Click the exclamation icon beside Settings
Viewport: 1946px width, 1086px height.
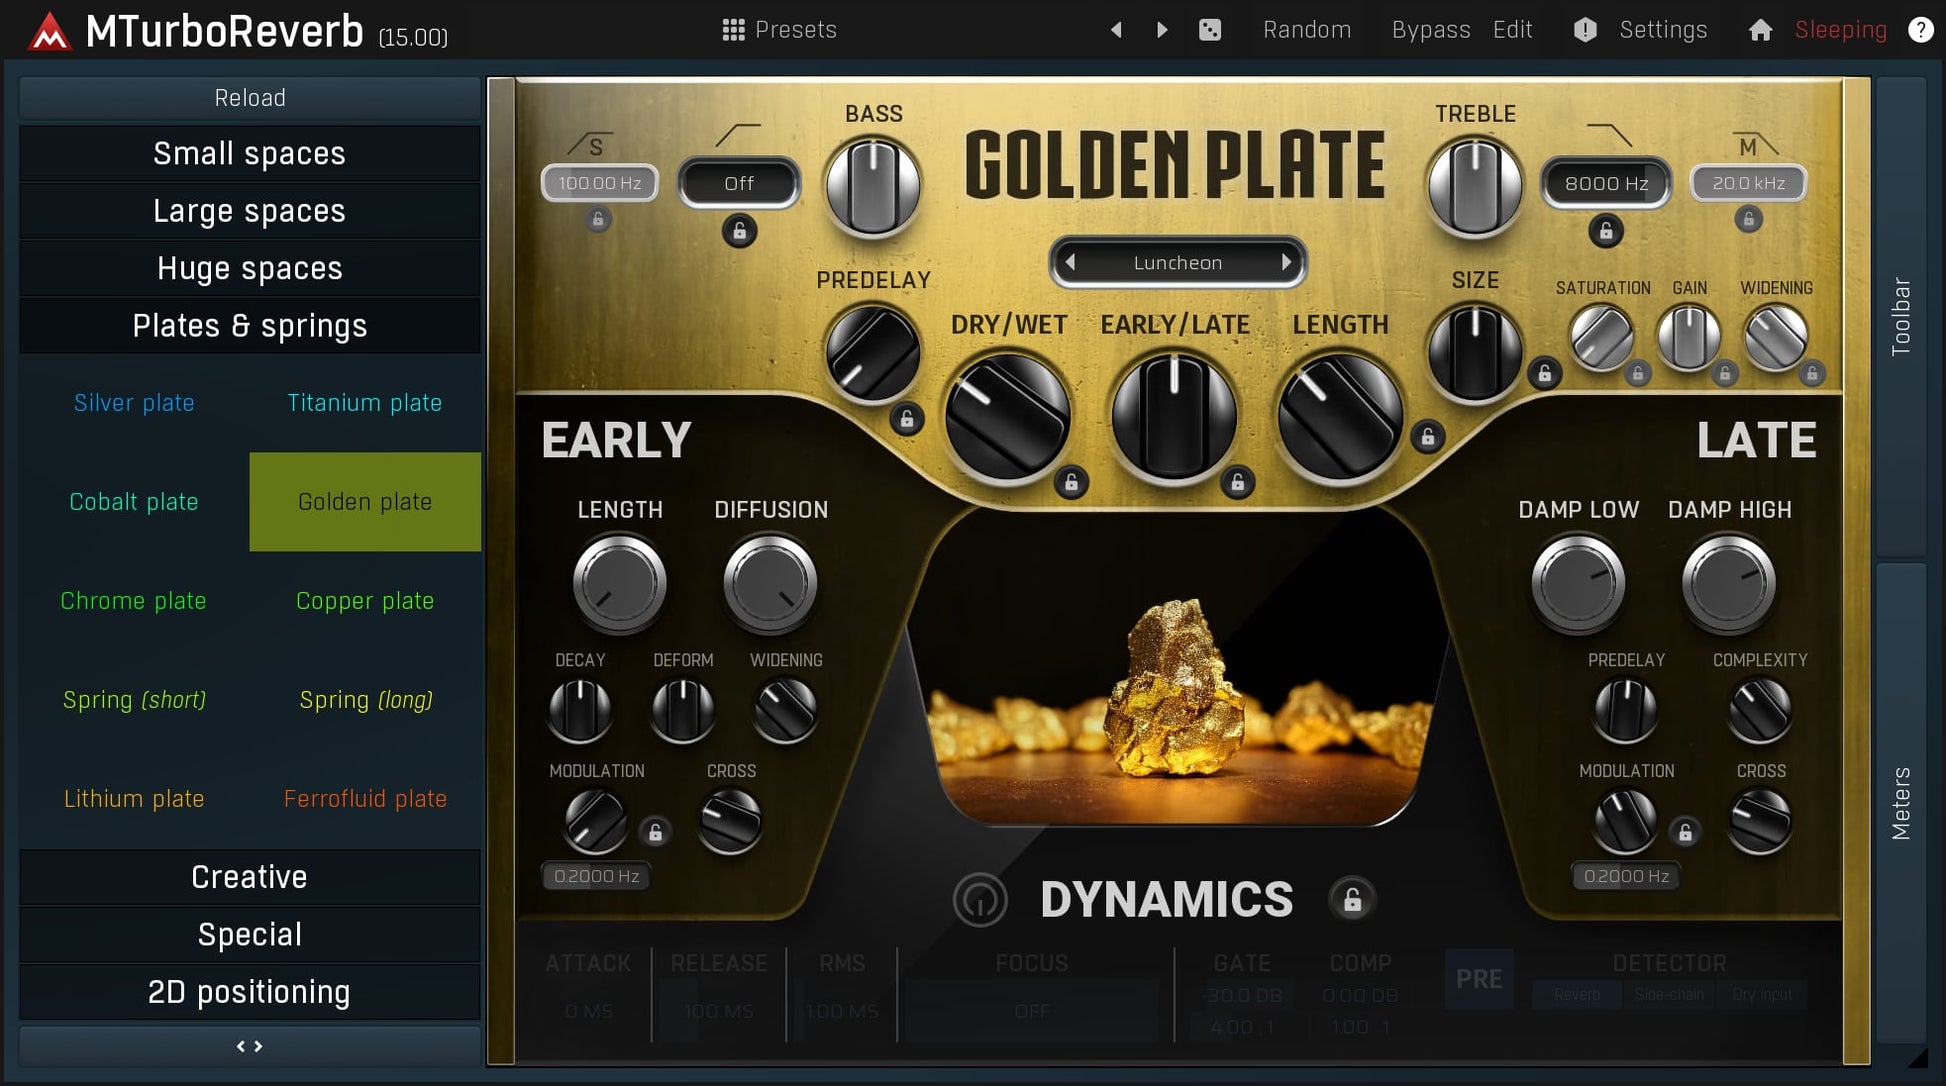1585,30
